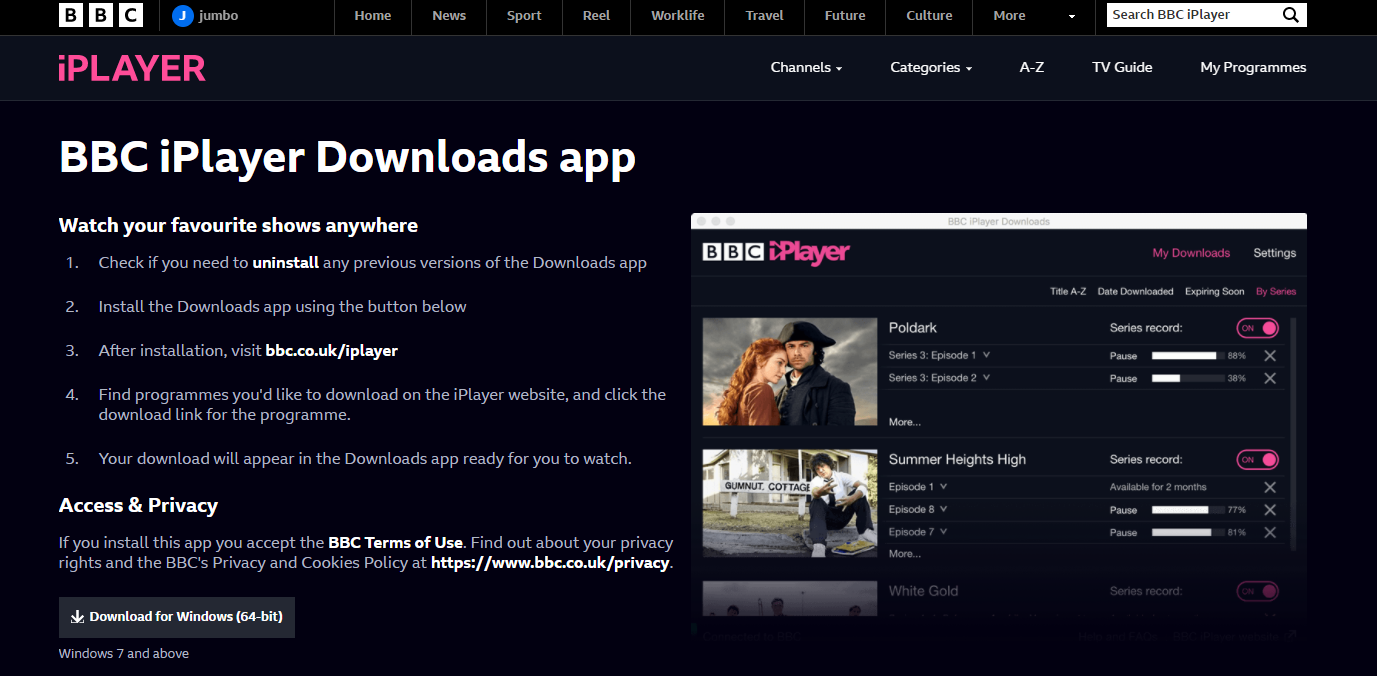Go to My Programmes
The height and width of the screenshot is (676, 1377).
pos(1253,68)
